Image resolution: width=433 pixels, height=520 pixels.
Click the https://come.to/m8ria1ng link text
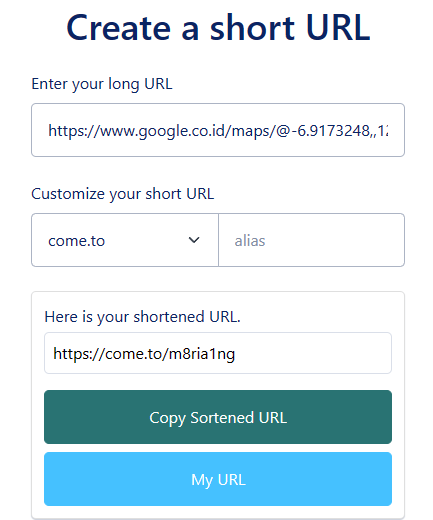coord(144,354)
